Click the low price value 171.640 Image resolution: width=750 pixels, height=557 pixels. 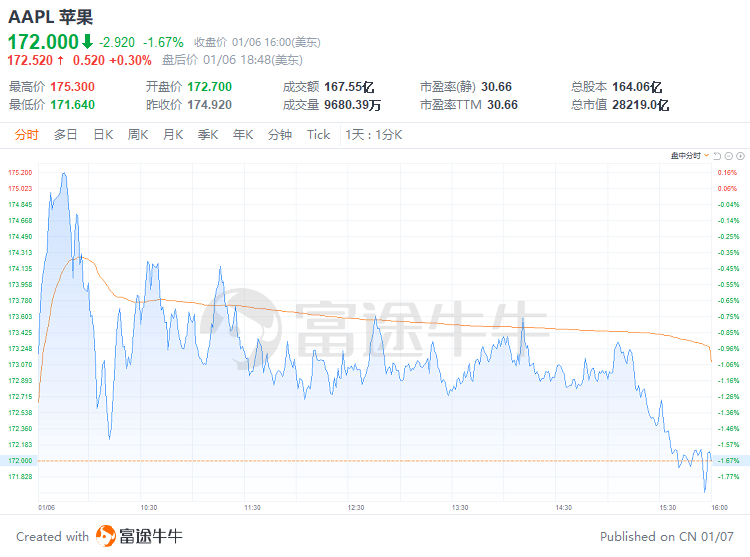[x=73, y=104]
